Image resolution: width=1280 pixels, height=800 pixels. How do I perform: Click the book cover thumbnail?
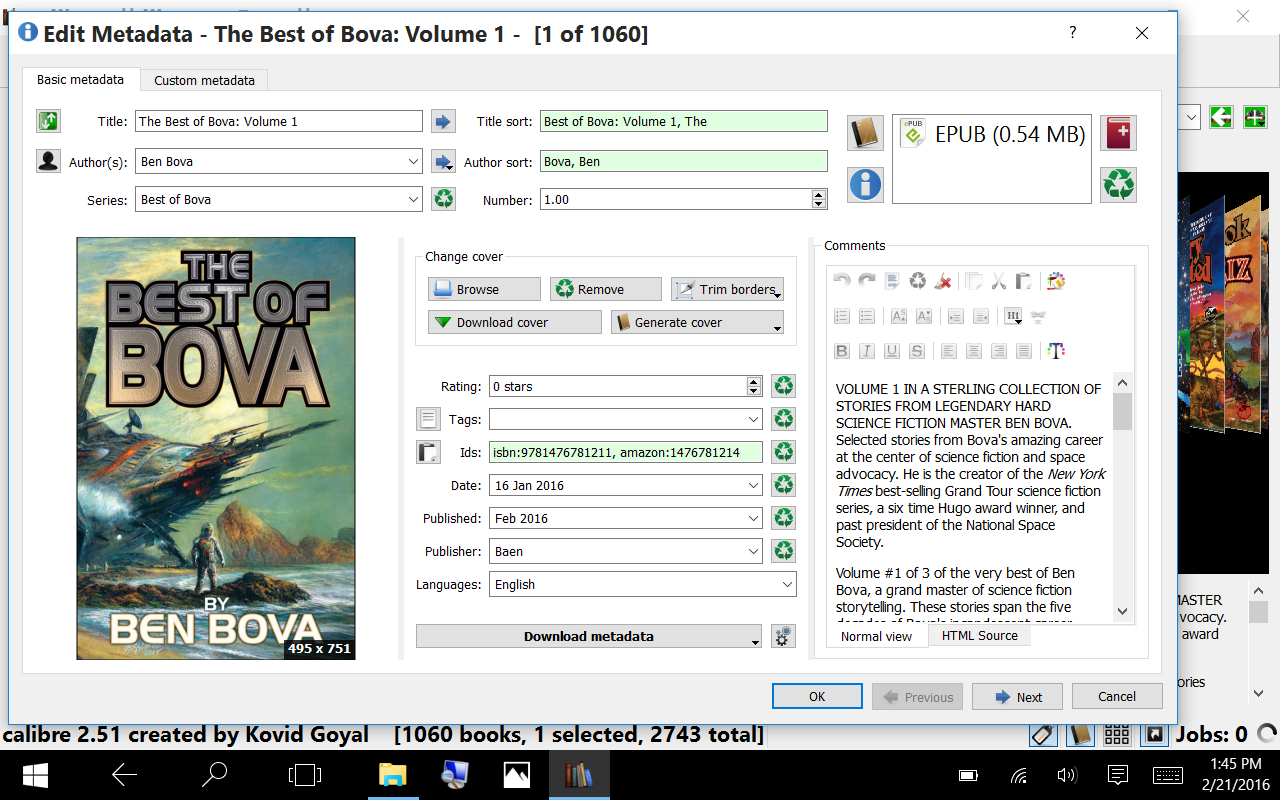(x=216, y=448)
